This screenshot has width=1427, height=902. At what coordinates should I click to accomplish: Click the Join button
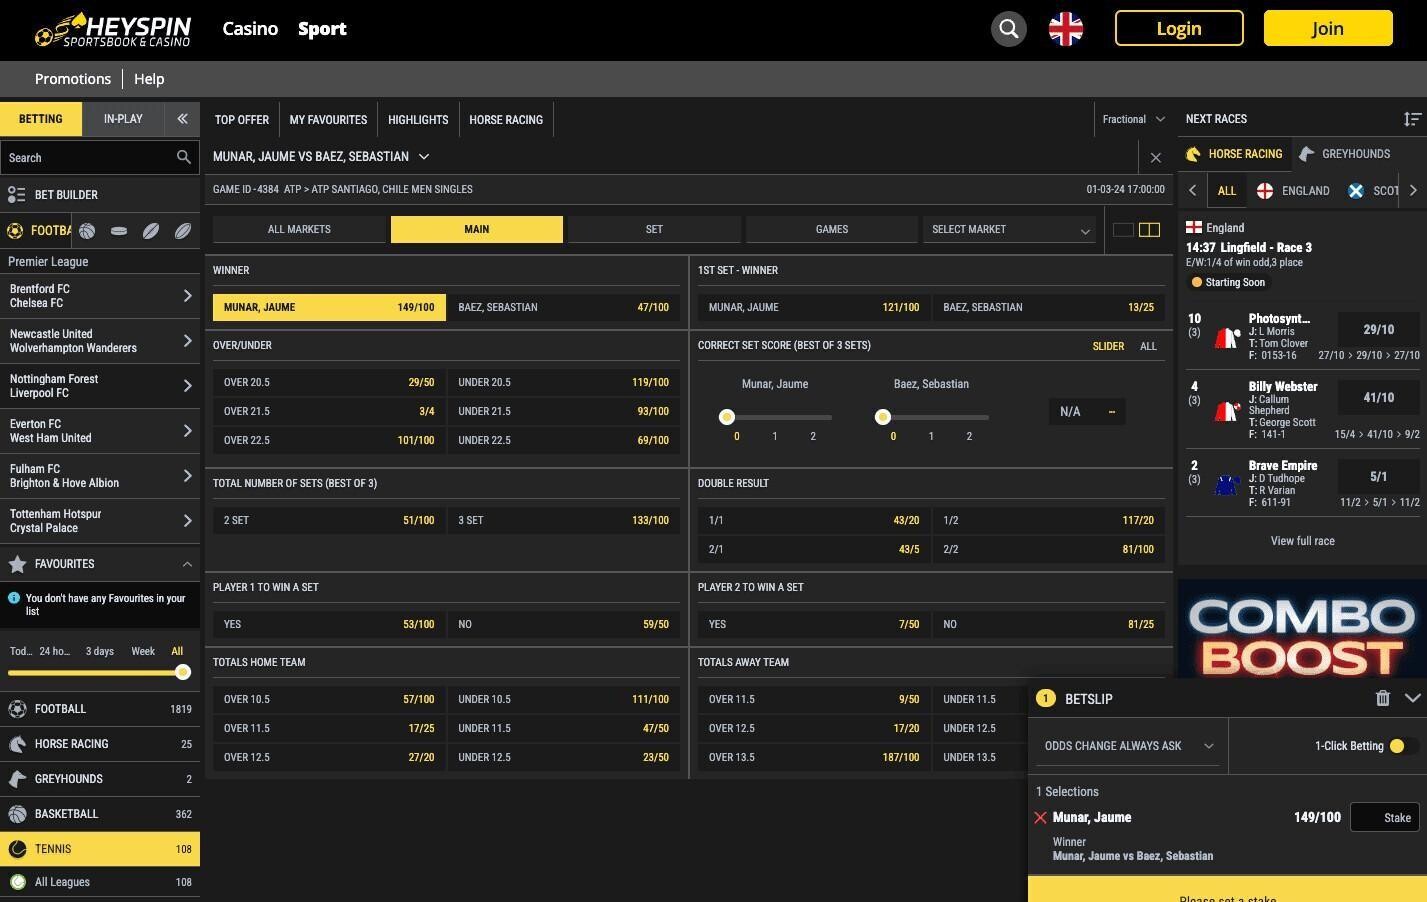(1327, 29)
